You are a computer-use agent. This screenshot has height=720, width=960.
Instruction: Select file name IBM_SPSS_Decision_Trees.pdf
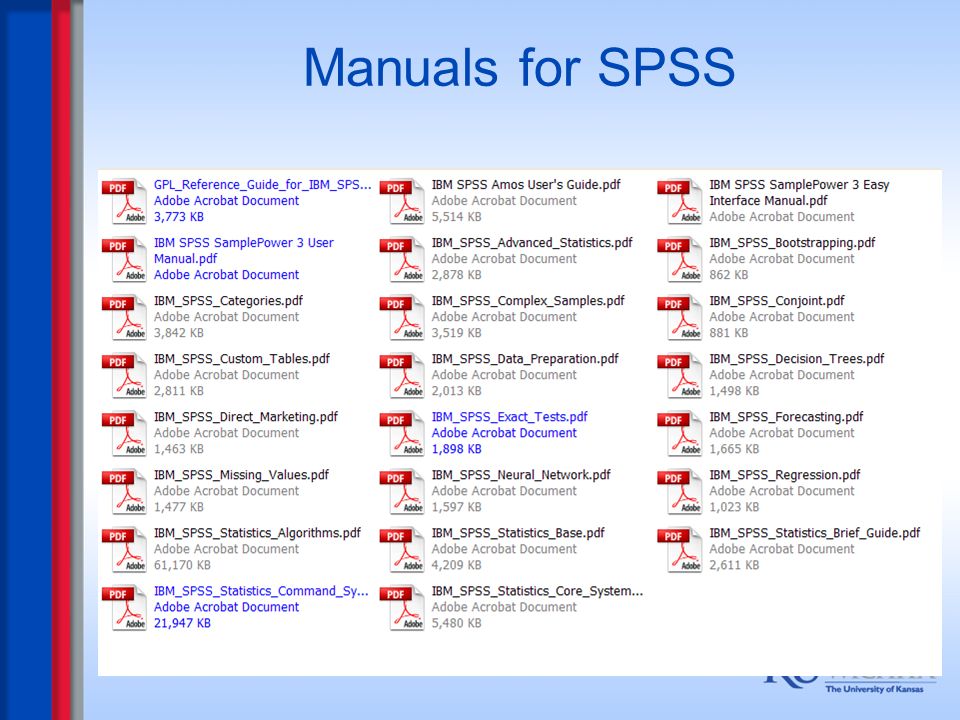coord(797,359)
